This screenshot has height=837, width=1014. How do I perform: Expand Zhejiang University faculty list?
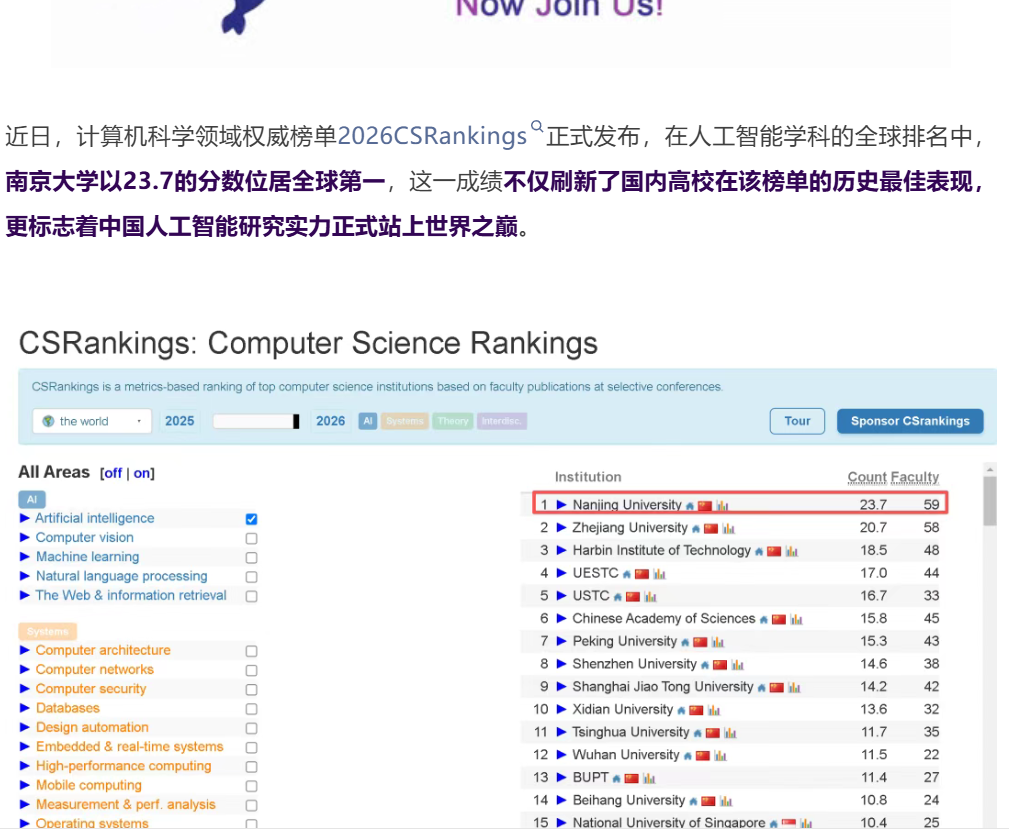(x=561, y=527)
